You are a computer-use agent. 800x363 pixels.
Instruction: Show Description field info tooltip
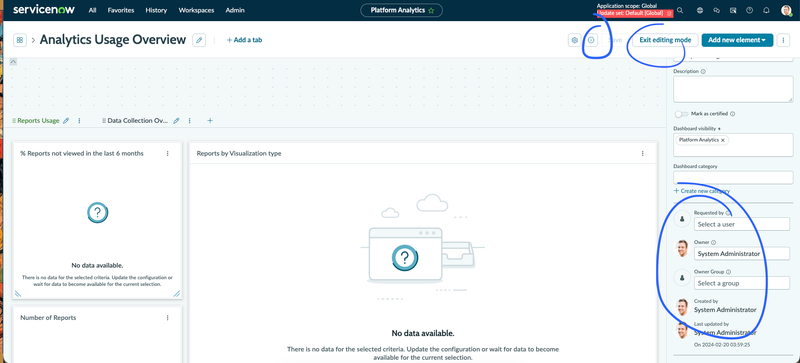pyautogui.click(x=704, y=71)
